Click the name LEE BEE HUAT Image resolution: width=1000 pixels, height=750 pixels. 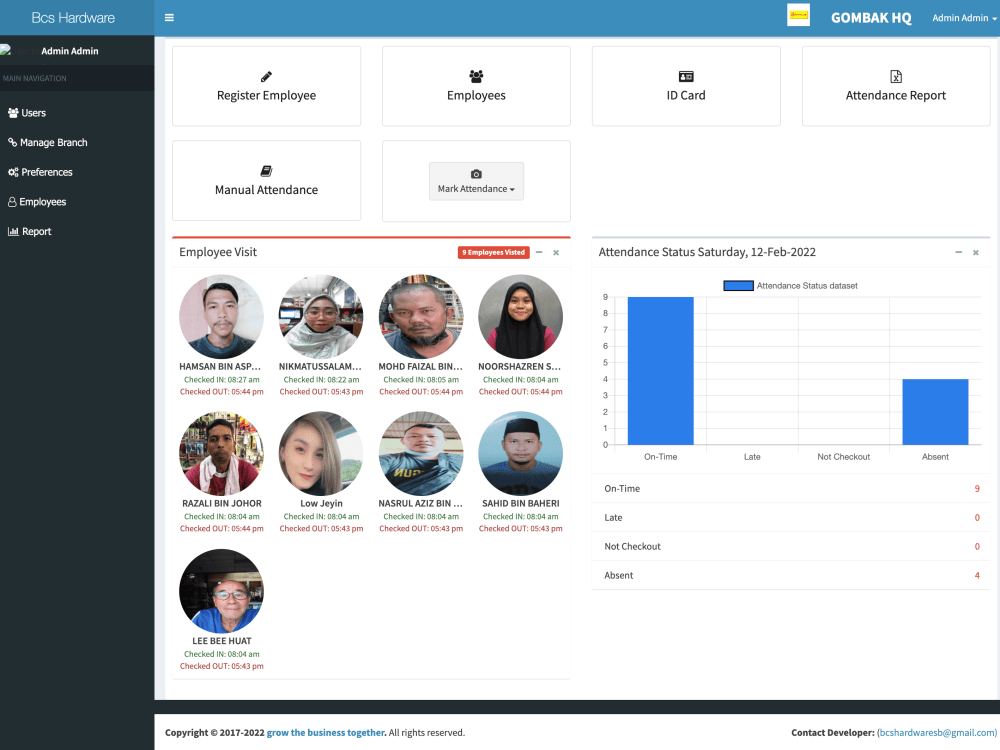coord(221,641)
